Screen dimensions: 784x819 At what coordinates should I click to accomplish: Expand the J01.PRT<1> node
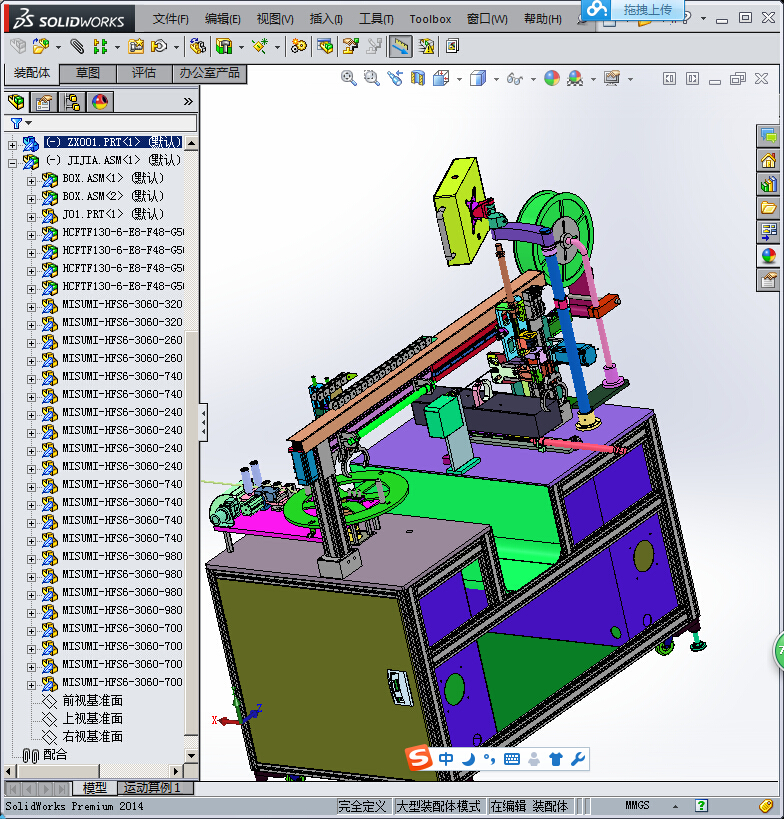coord(31,217)
